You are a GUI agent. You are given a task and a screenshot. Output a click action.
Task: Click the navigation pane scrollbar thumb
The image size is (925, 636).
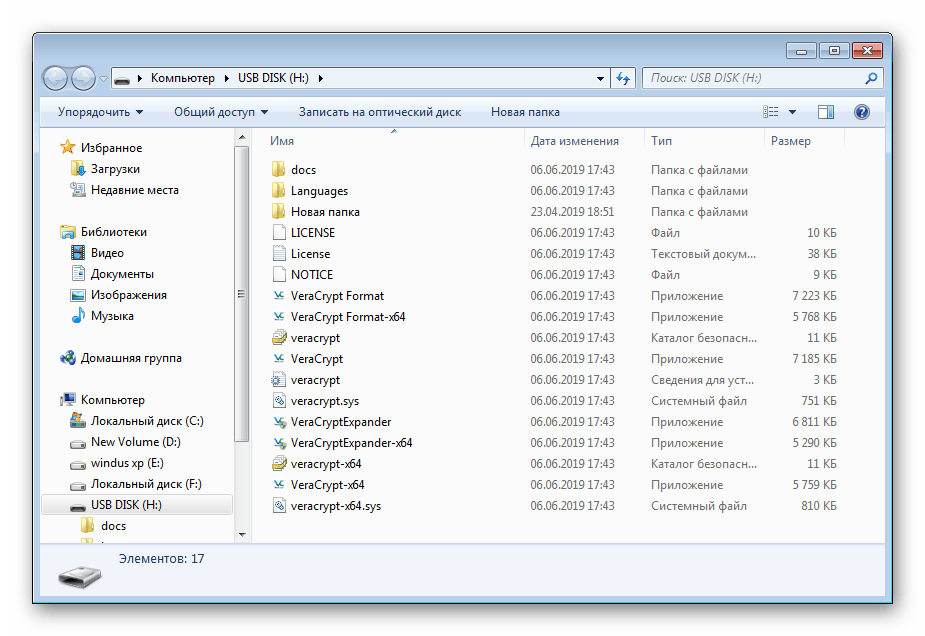click(x=242, y=294)
